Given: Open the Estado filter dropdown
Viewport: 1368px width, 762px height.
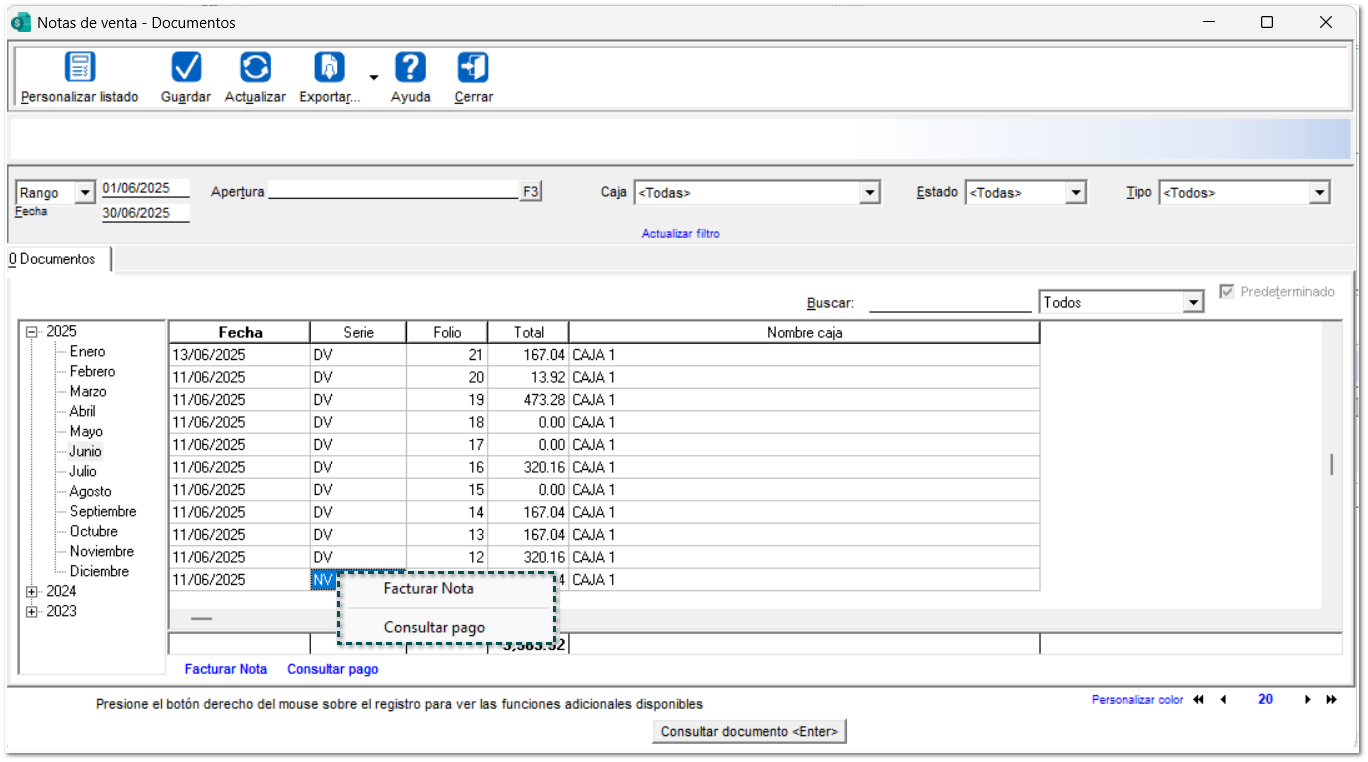Looking at the screenshot, I should point(1076,193).
